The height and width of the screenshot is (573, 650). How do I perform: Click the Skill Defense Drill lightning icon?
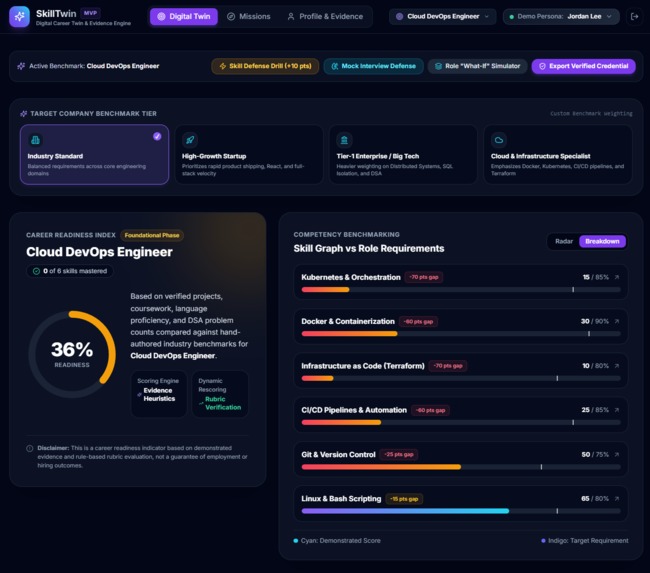point(223,66)
